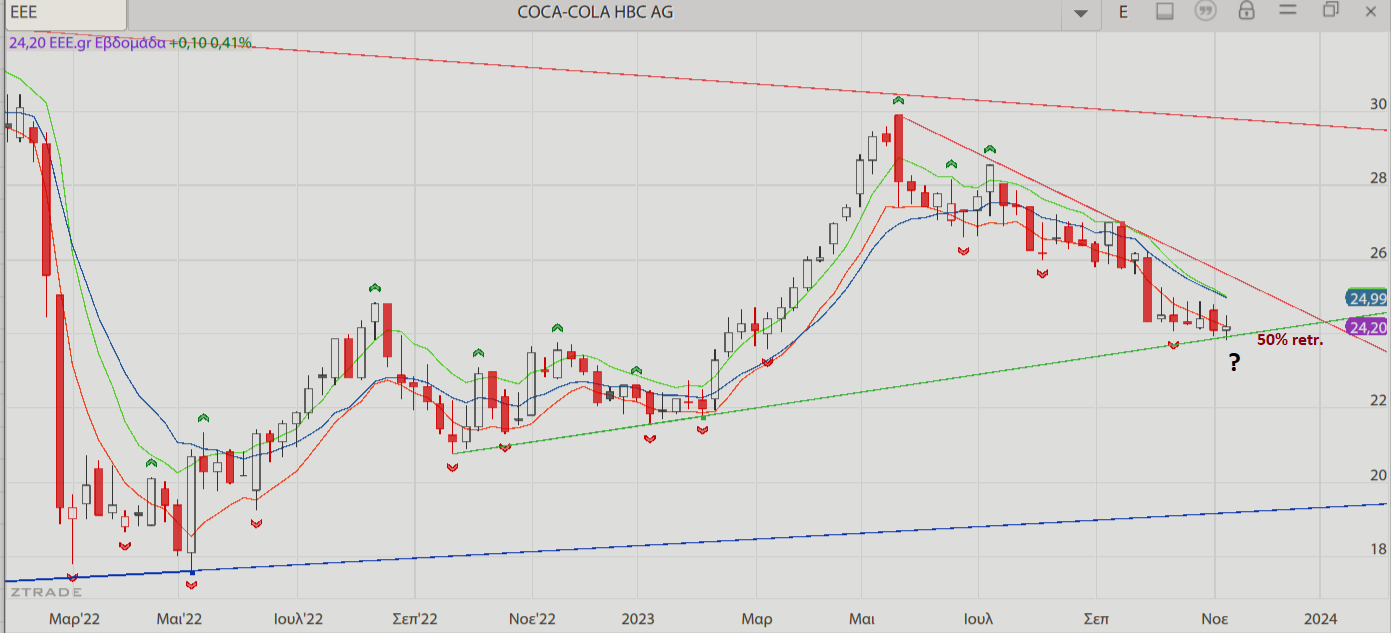Click the 2023 time axis label
Image resolution: width=1391 pixels, height=633 pixels.
tap(637, 619)
